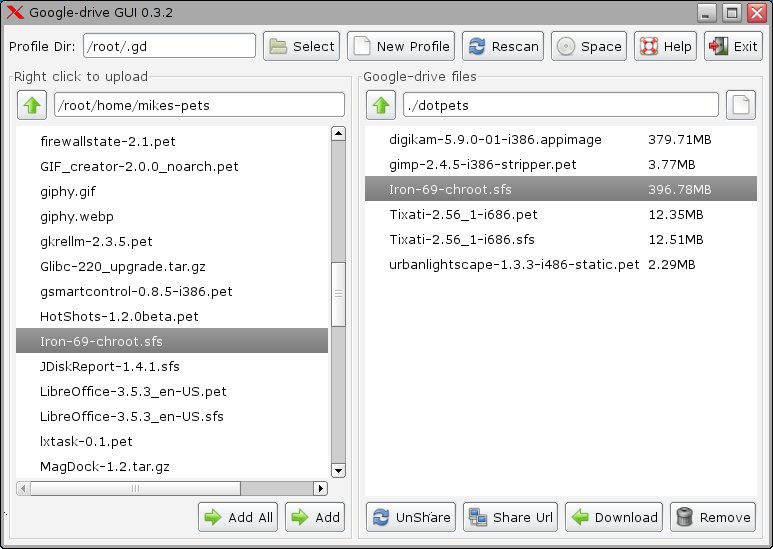Select Iron-69-chroot.sfs in local list
This screenshot has width=773, height=549.
coord(172,341)
